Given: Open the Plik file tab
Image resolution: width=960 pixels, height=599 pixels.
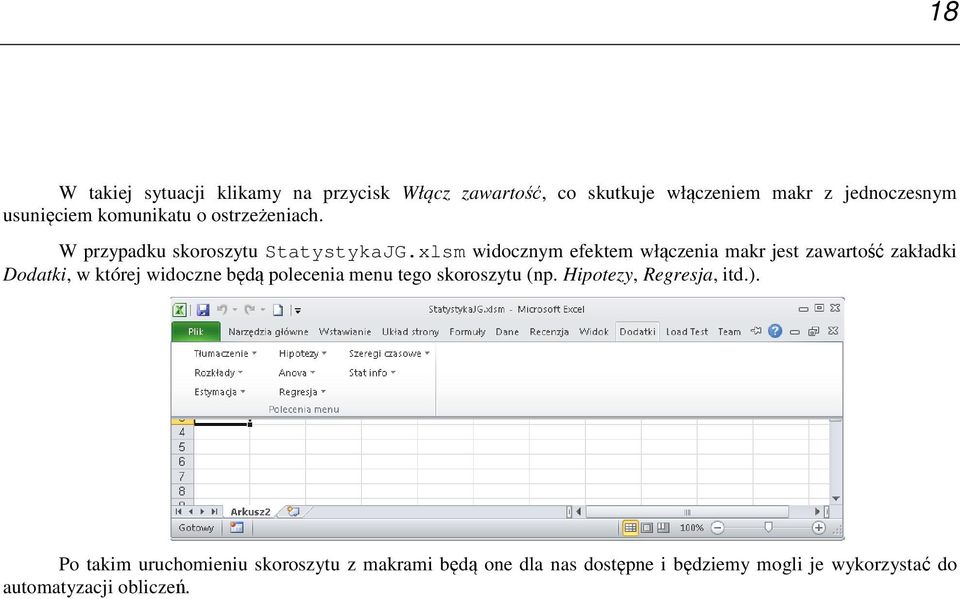Looking at the screenshot, I should pos(196,331).
